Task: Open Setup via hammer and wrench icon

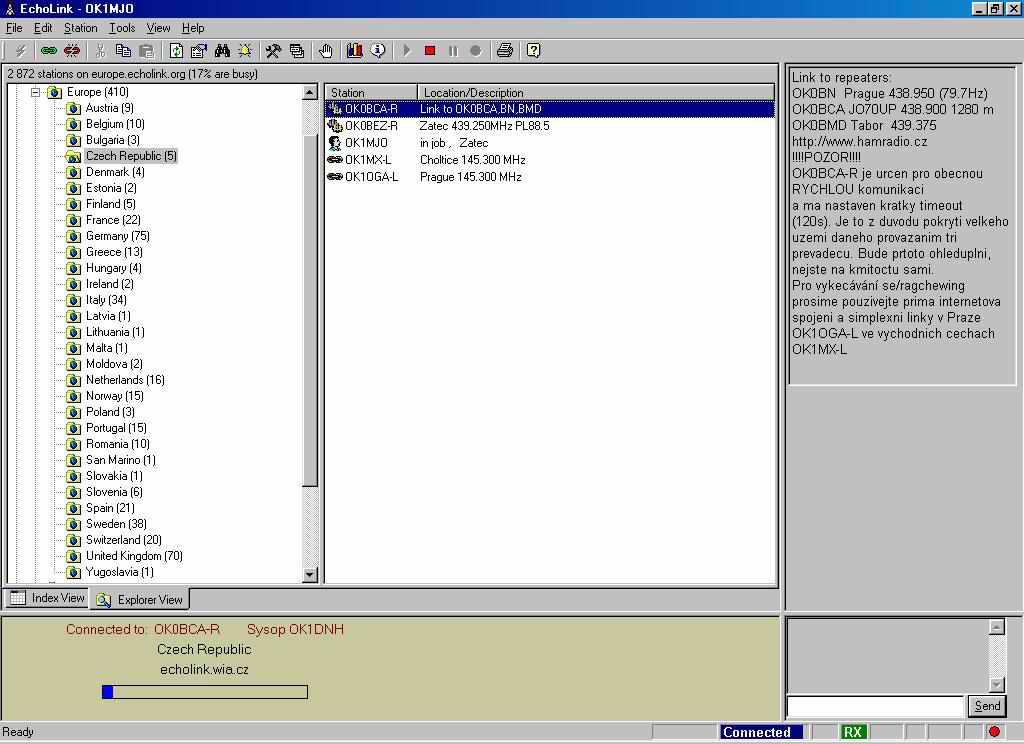Action: coord(273,50)
